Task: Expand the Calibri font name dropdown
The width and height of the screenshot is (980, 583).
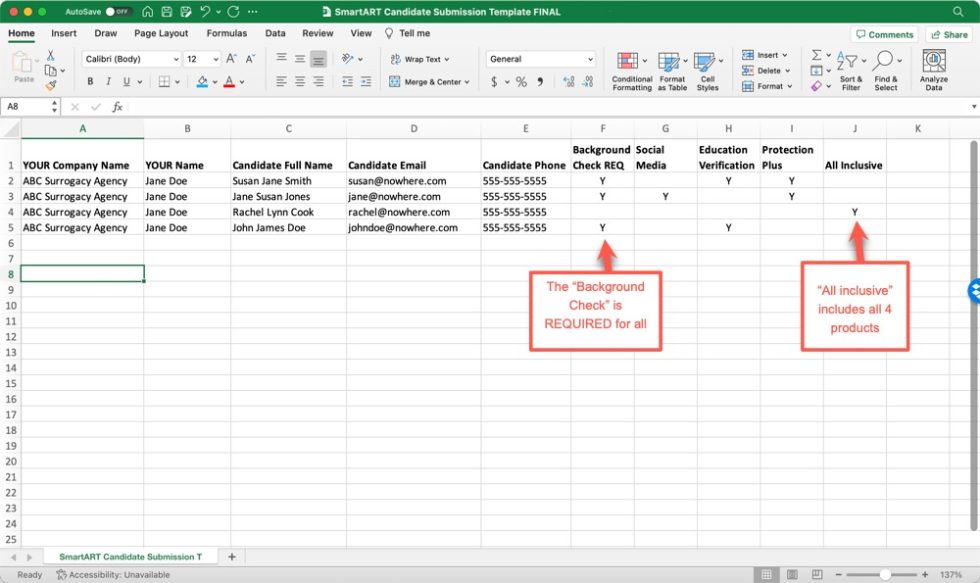Action: point(176,59)
